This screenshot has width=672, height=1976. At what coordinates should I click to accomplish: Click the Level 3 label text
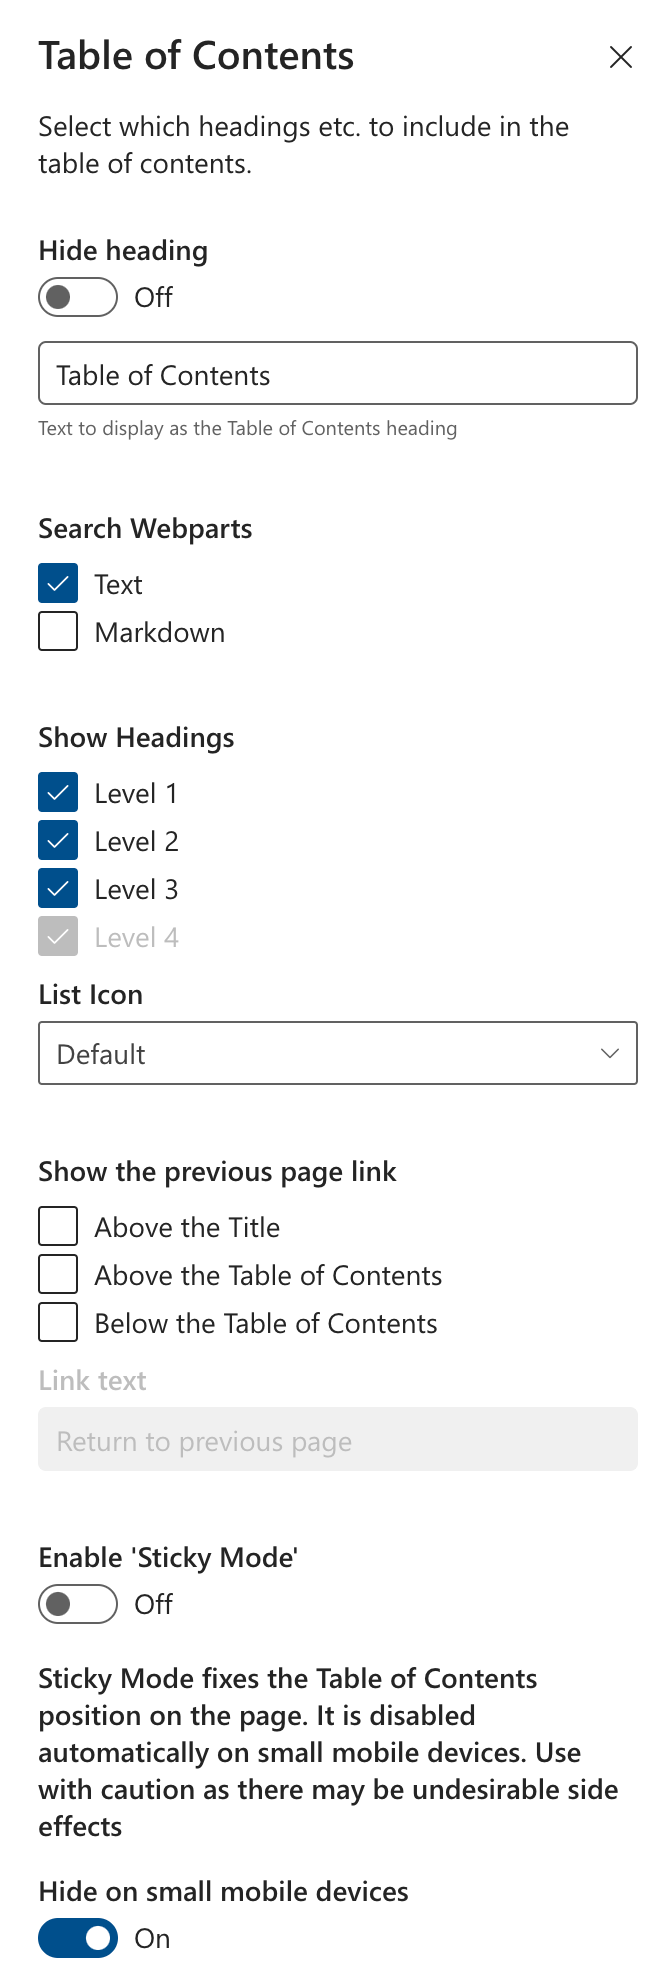click(x=136, y=890)
